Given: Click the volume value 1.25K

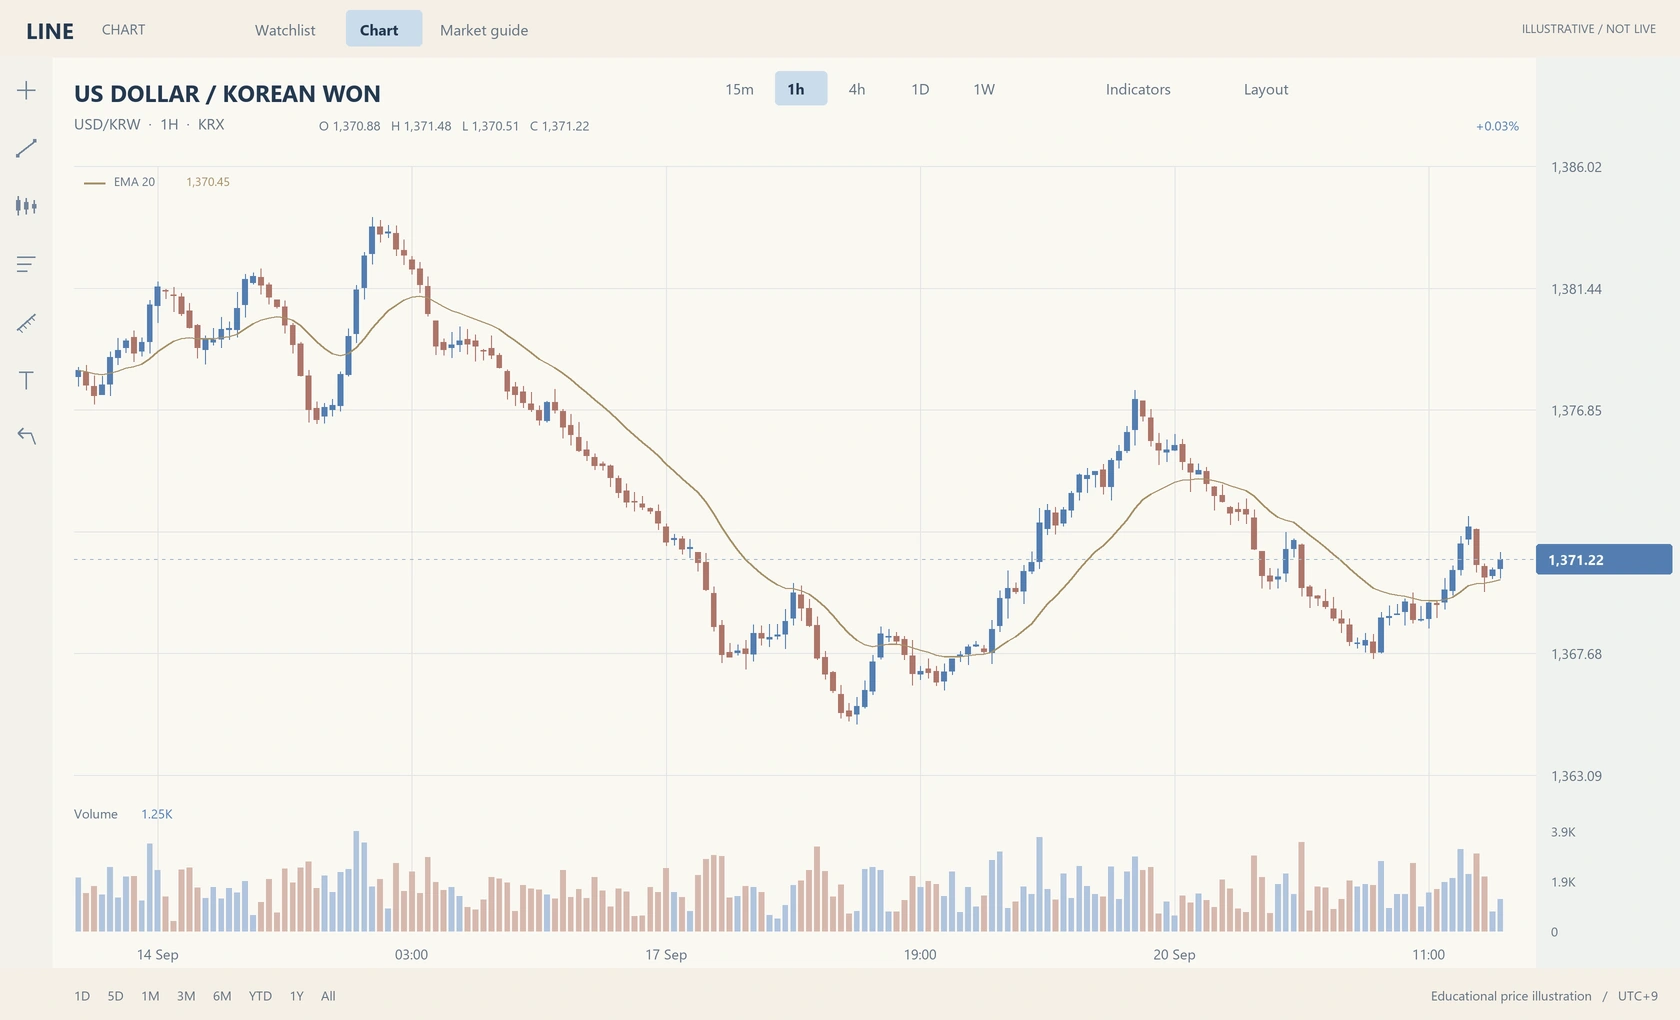Looking at the screenshot, I should pyautogui.click(x=157, y=814).
